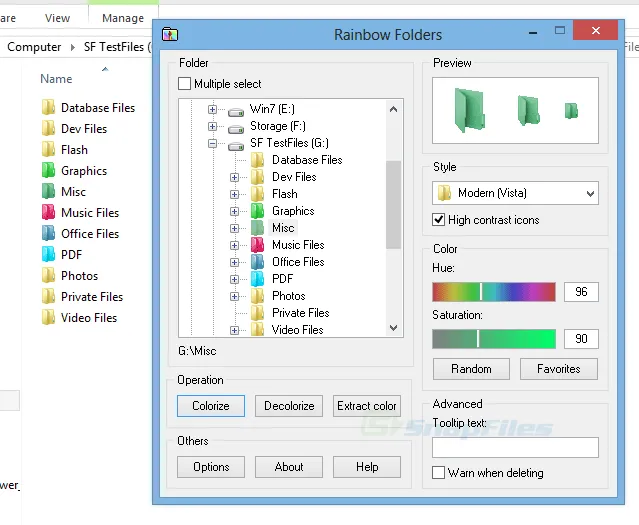
Task: Enable Warn when deleting checkbox
Action: pyautogui.click(x=438, y=473)
